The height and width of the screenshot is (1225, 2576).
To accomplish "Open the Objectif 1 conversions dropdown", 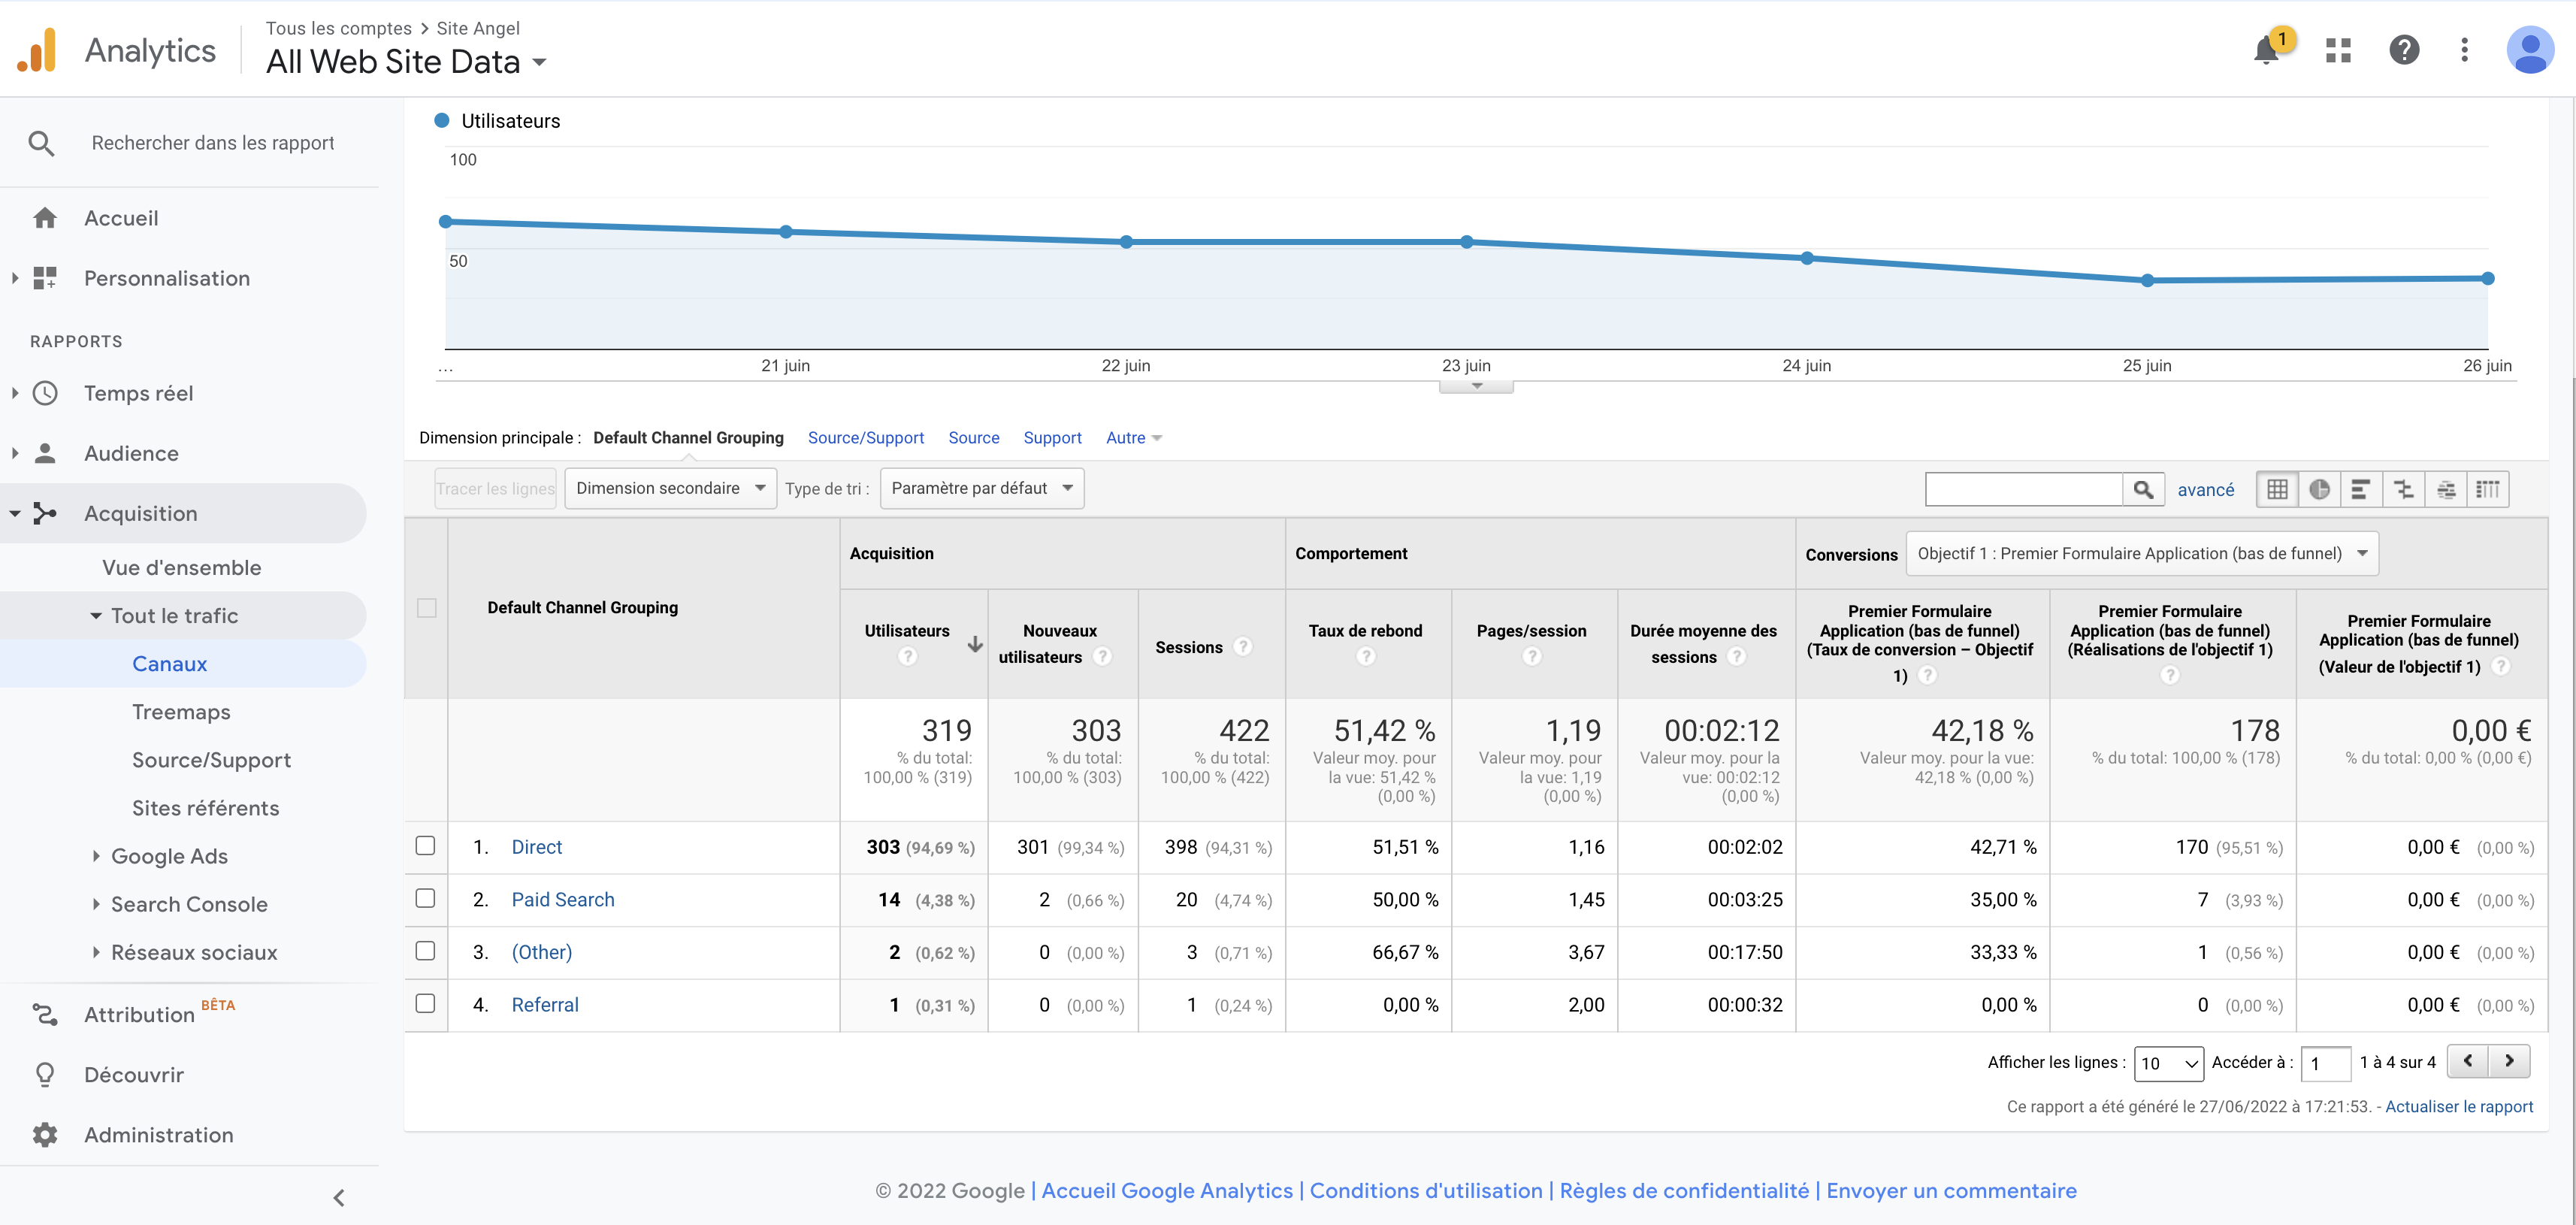I will [2142, 553].
